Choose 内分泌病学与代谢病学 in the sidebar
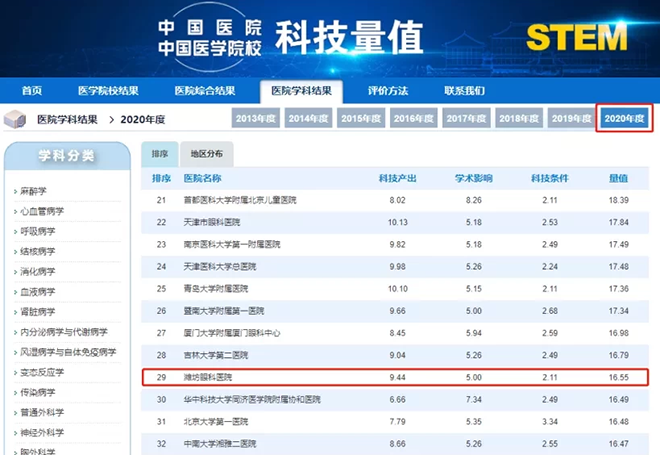 click(x=63, y=331)
